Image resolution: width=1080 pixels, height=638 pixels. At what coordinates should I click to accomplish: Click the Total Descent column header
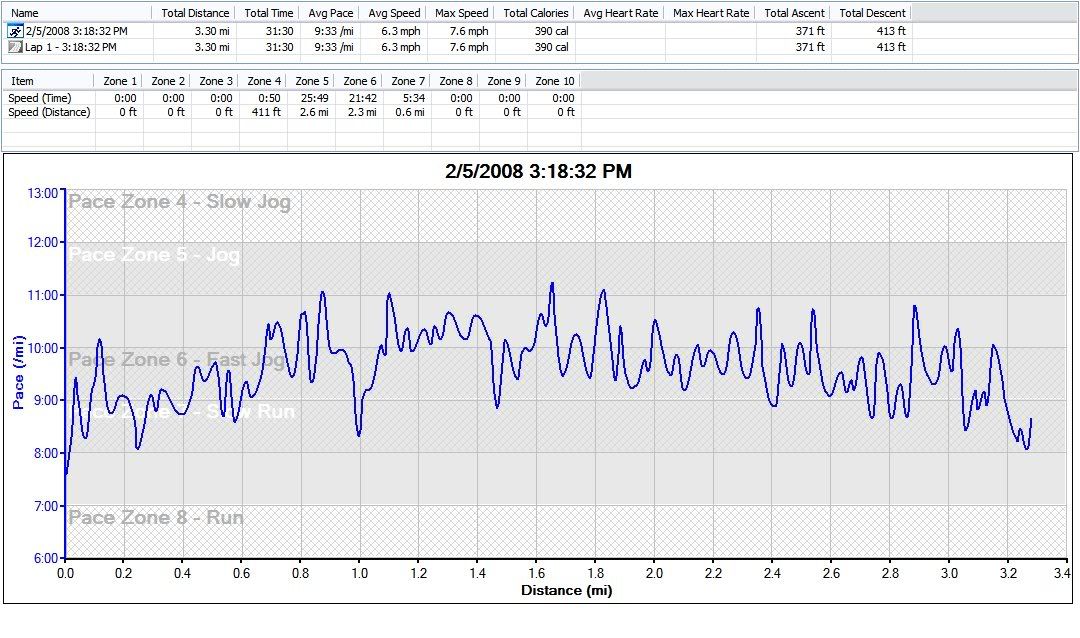tap(872, 13)
